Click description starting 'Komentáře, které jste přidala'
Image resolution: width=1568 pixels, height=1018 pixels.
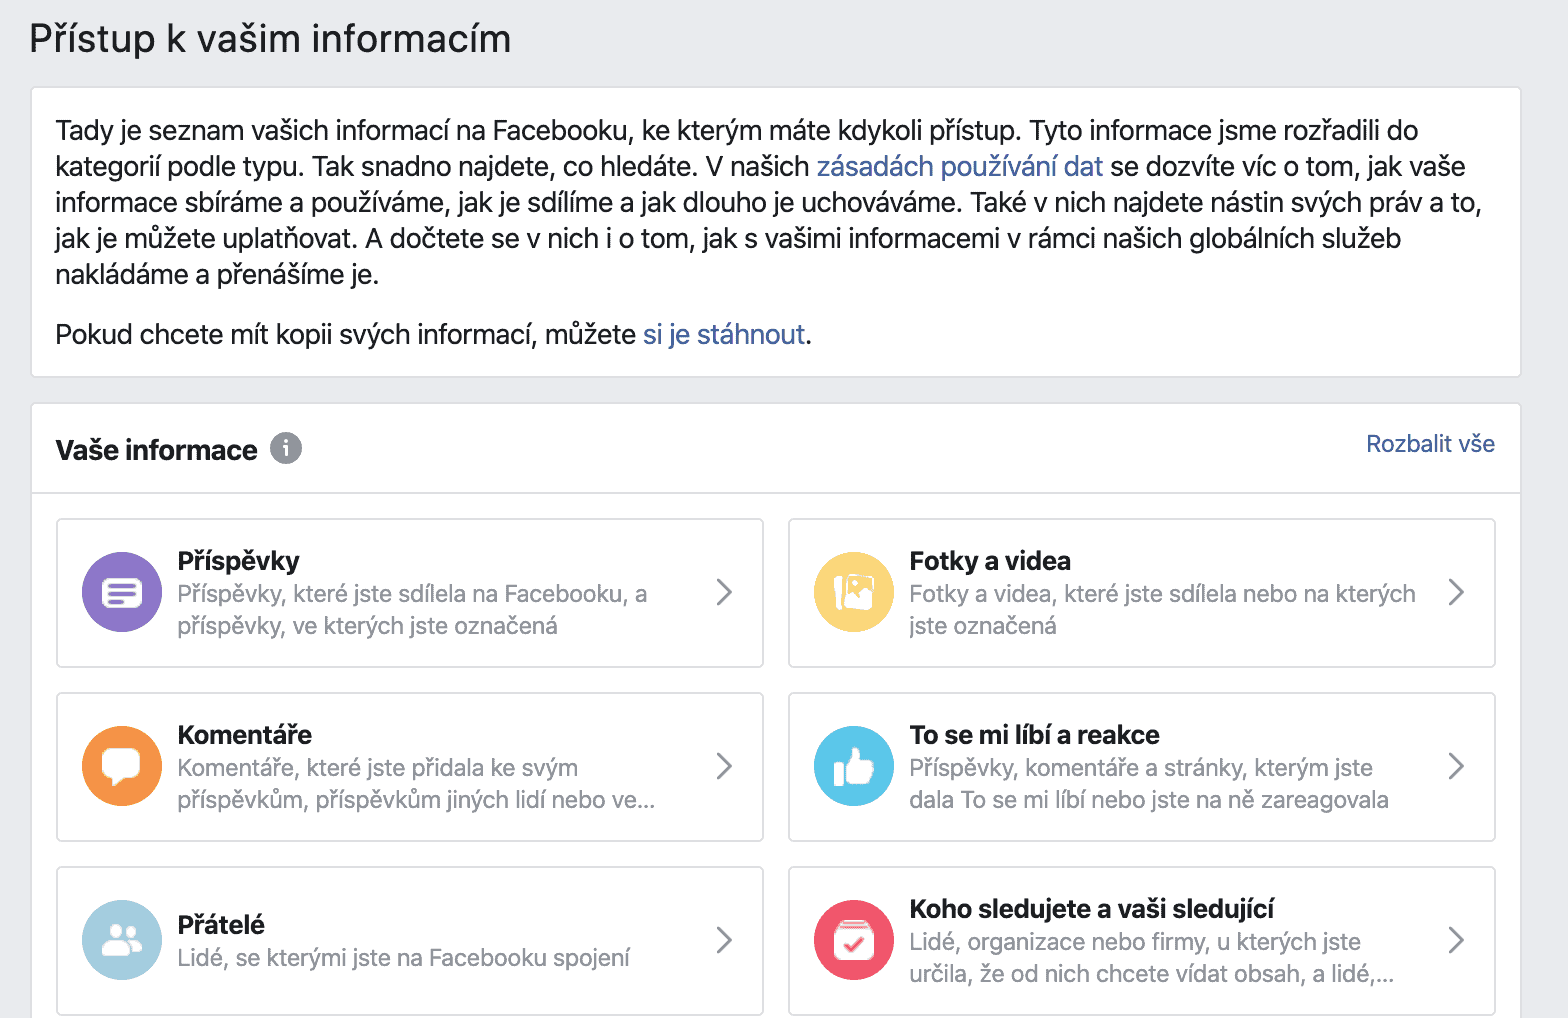[416, 784]
